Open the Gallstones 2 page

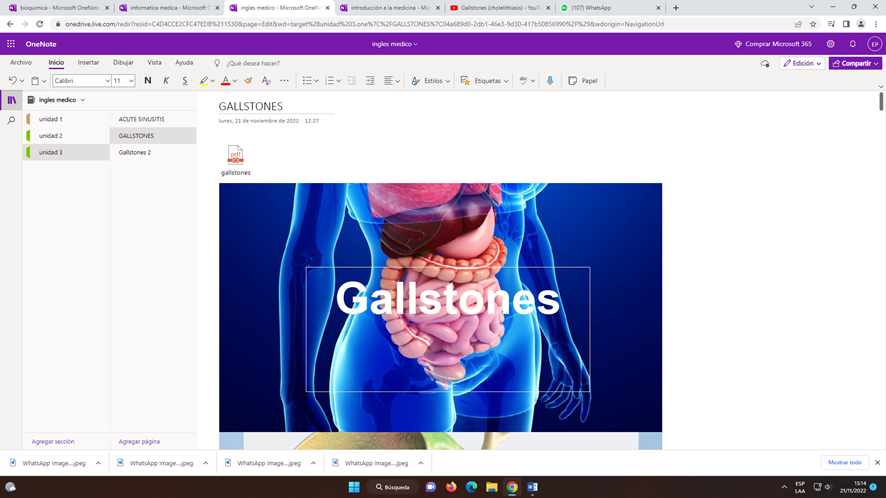(x=153, y=153)
